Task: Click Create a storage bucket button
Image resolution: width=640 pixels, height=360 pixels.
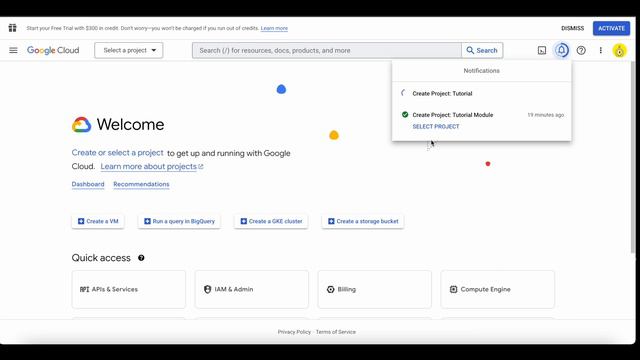Action: tap(363, 221)
